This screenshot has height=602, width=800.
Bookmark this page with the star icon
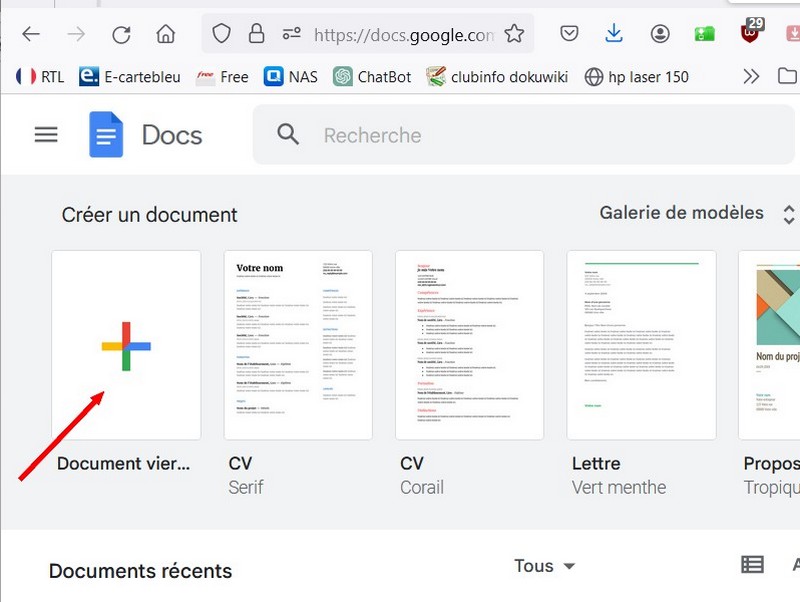(x=514, y=35)
